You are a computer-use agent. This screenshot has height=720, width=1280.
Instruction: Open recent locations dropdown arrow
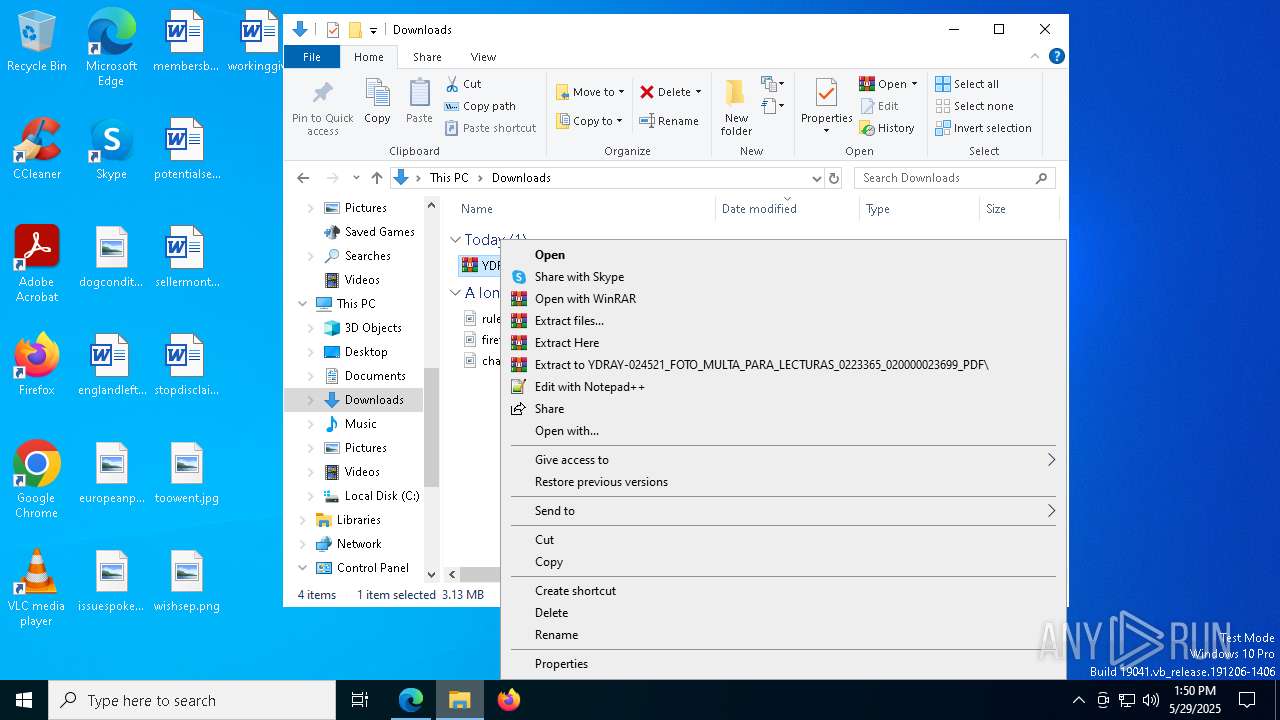point(356,178)
